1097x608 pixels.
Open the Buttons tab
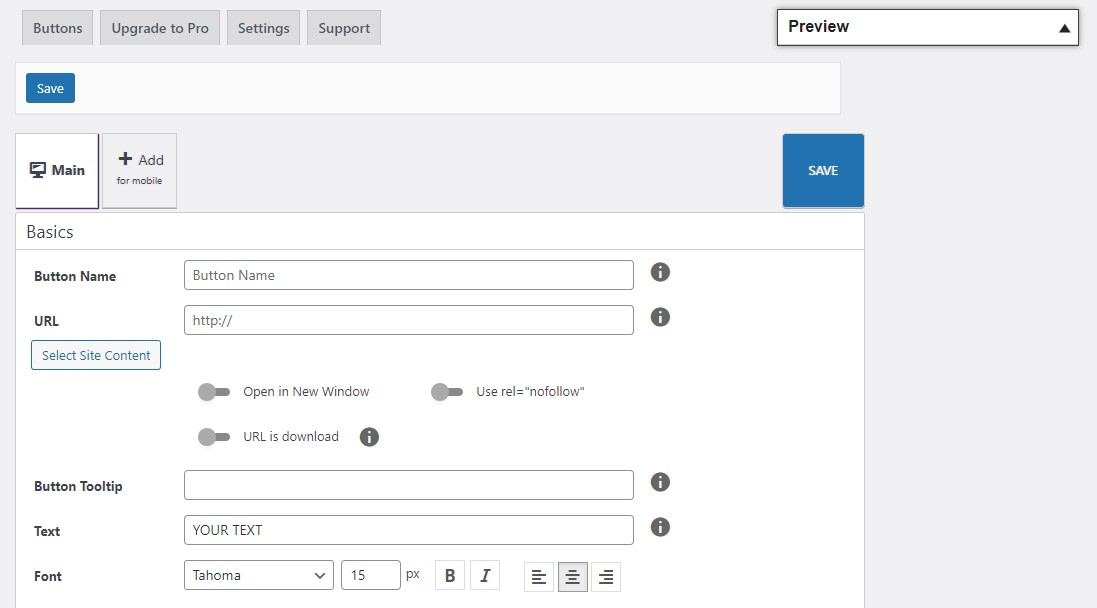(x=57, y=28)
